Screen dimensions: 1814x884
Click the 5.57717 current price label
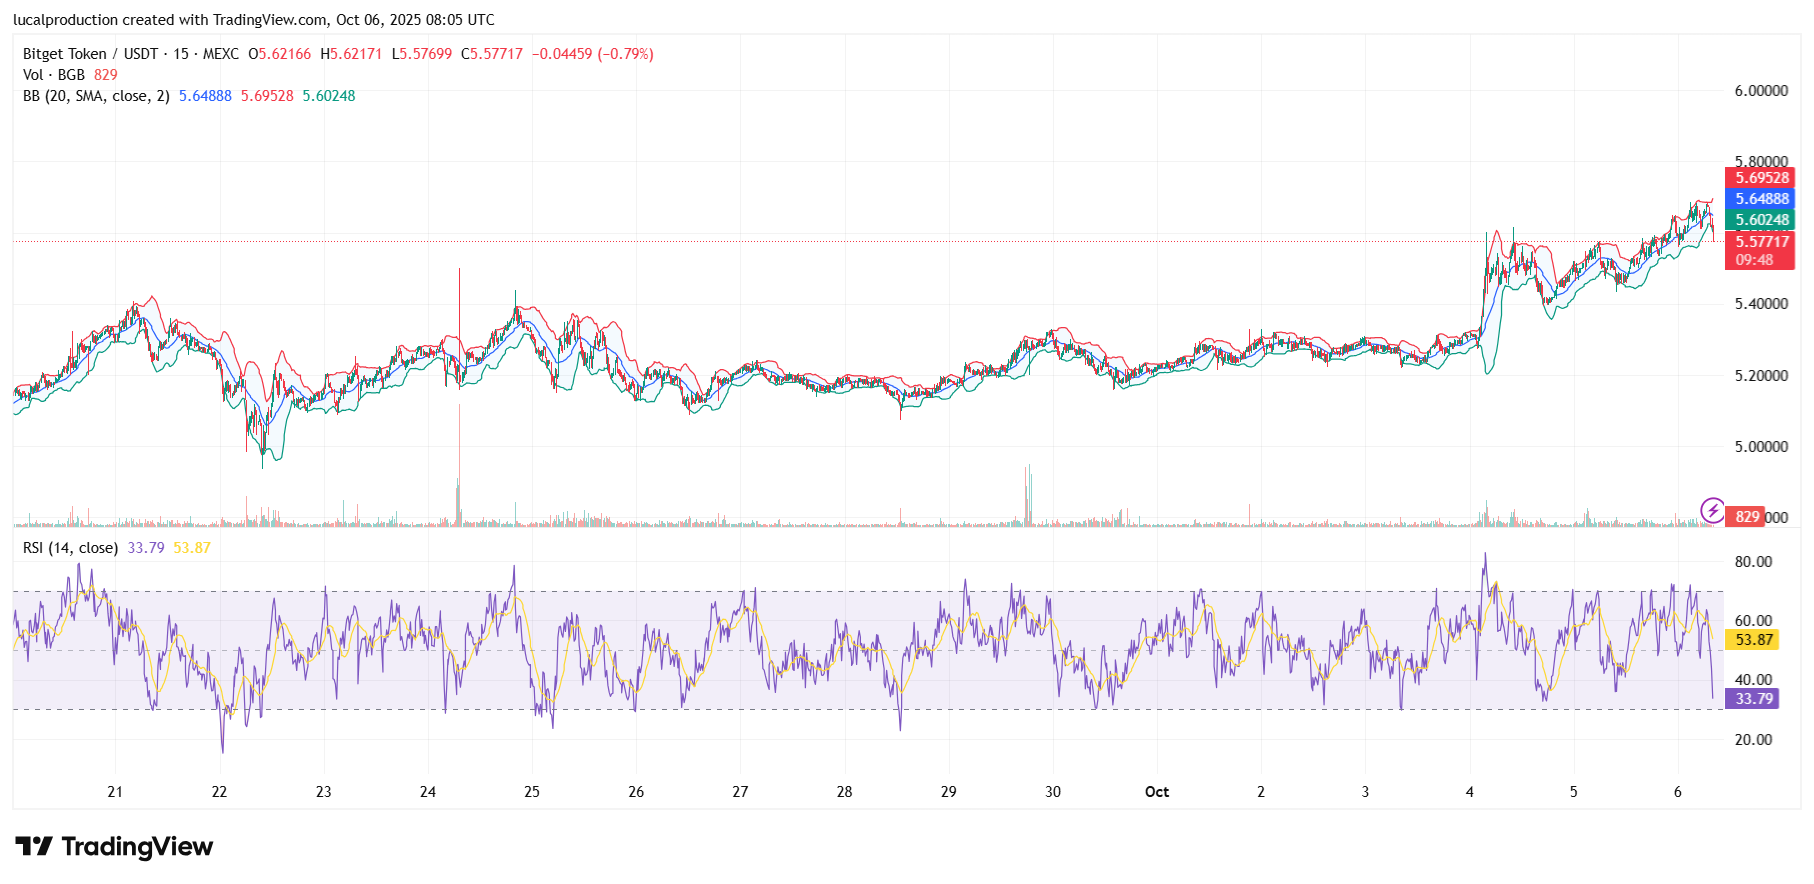point(1760,242)
